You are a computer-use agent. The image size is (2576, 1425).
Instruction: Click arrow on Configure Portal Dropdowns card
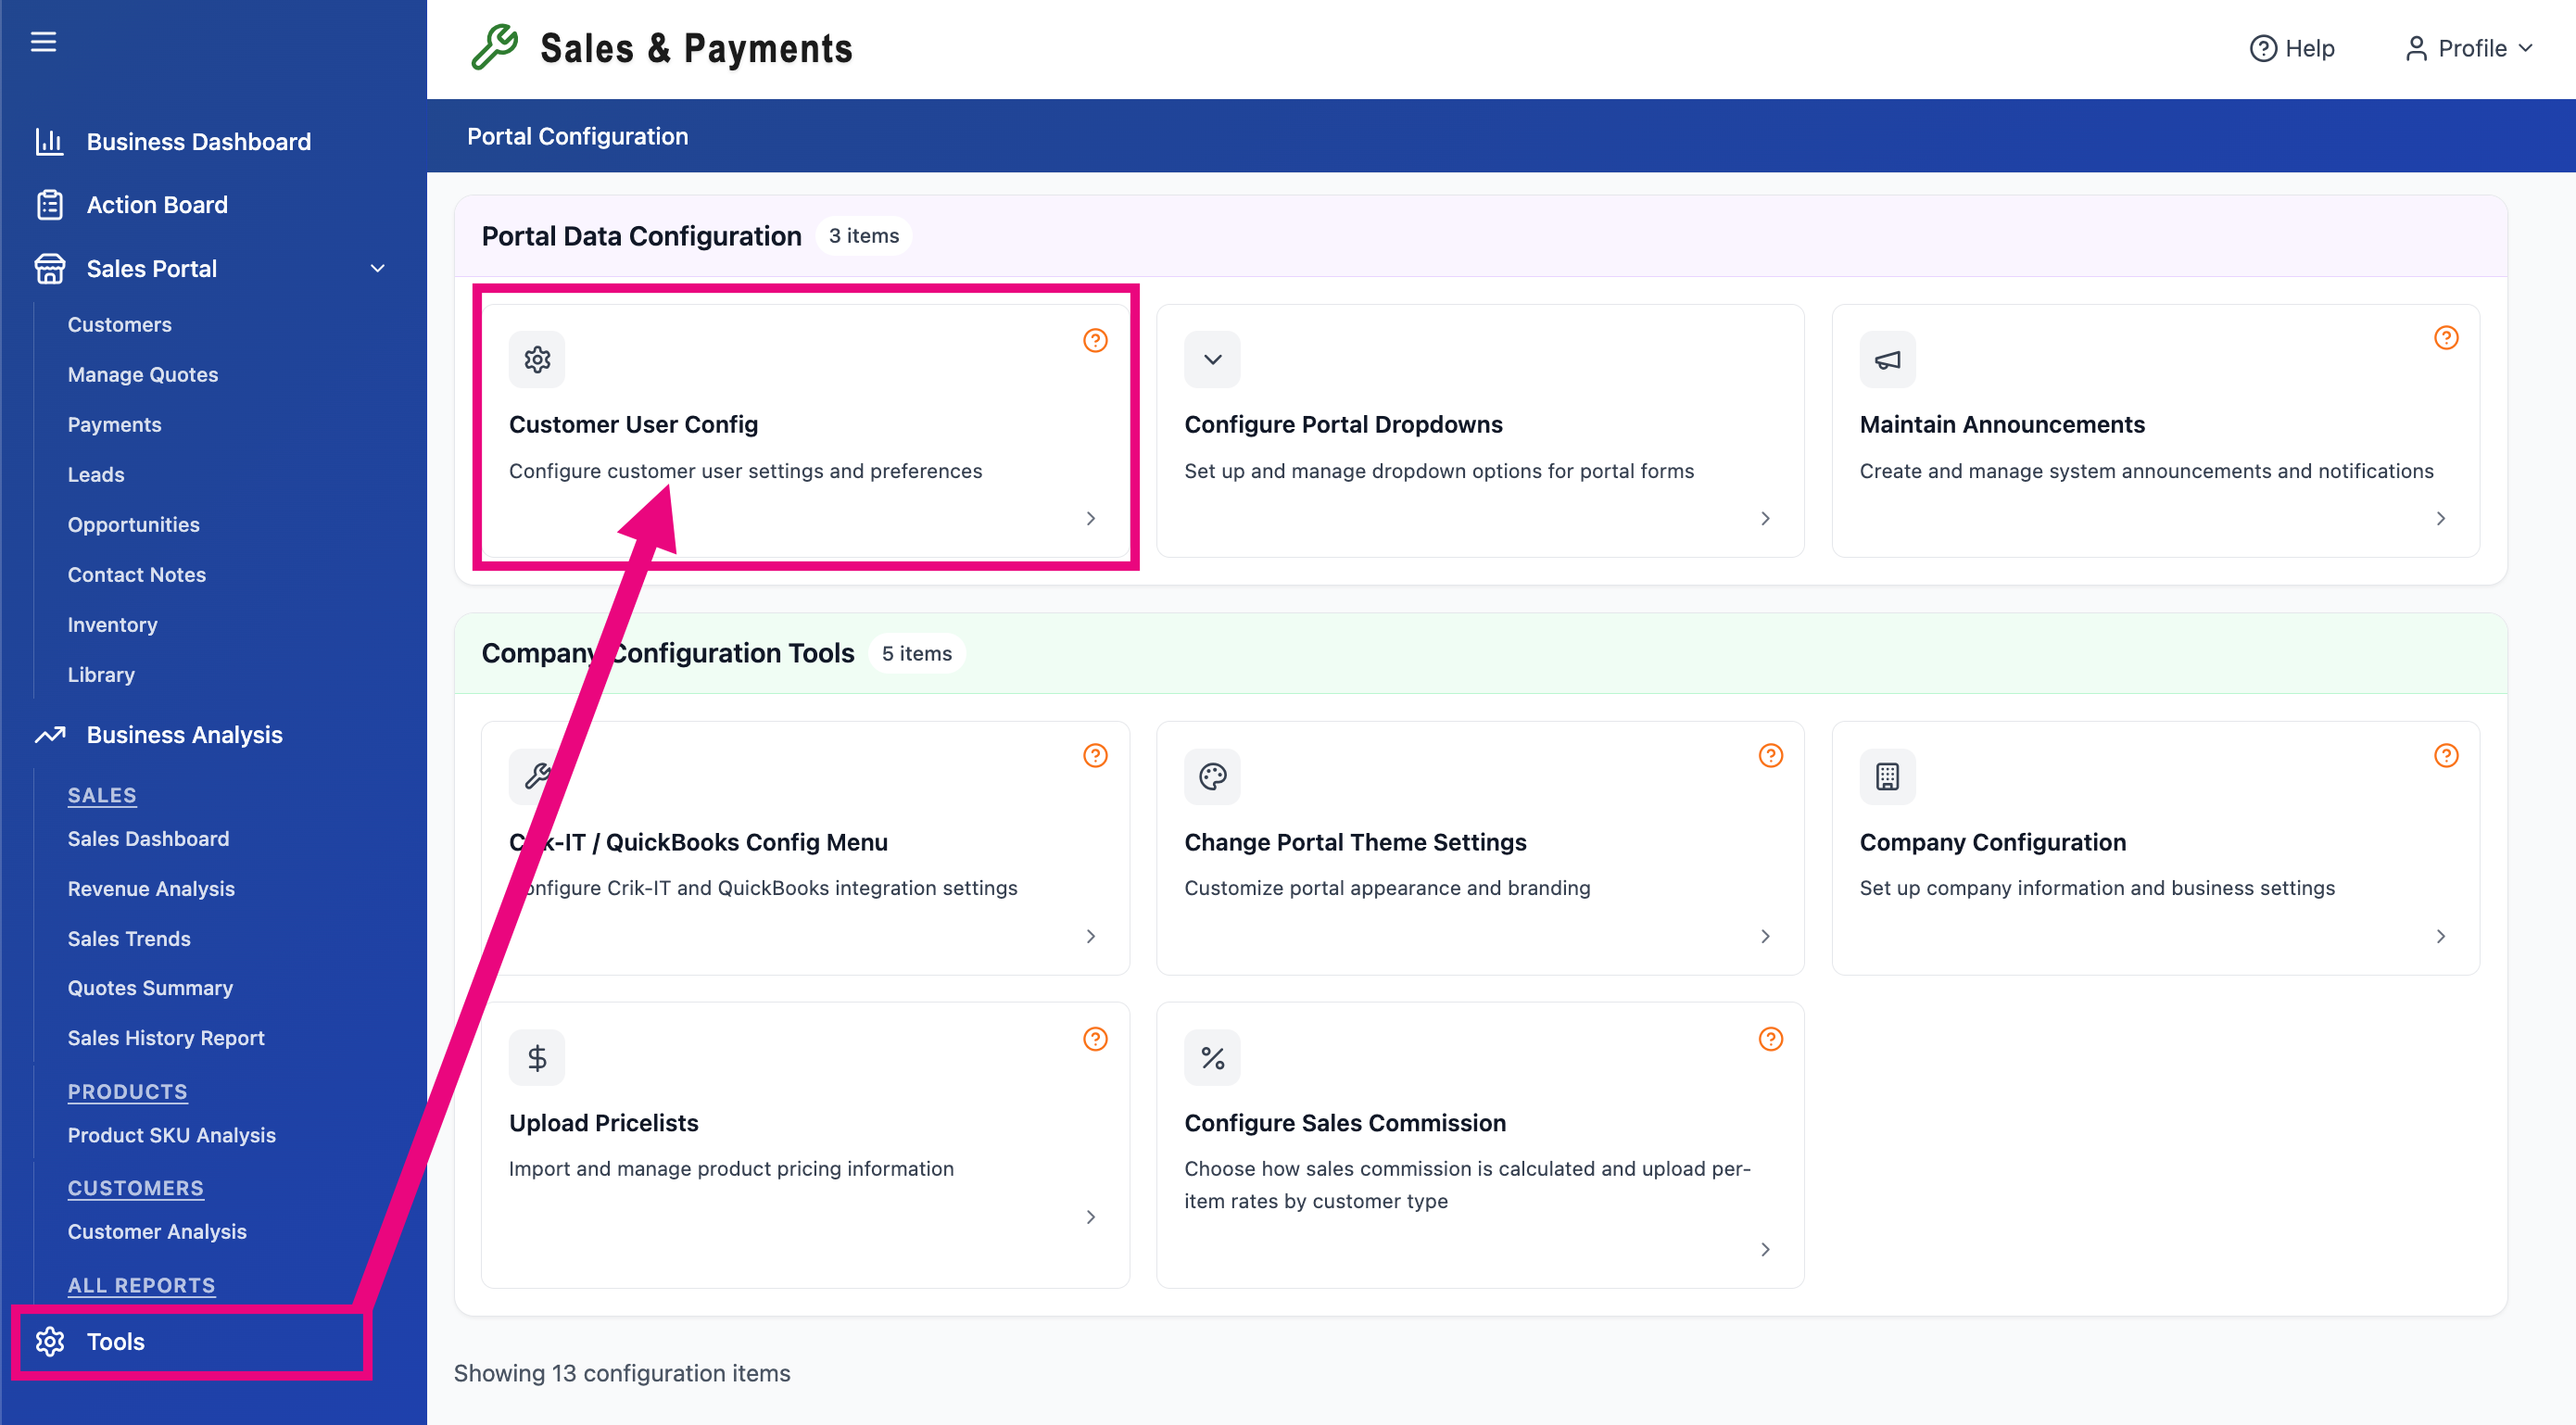1765,518
